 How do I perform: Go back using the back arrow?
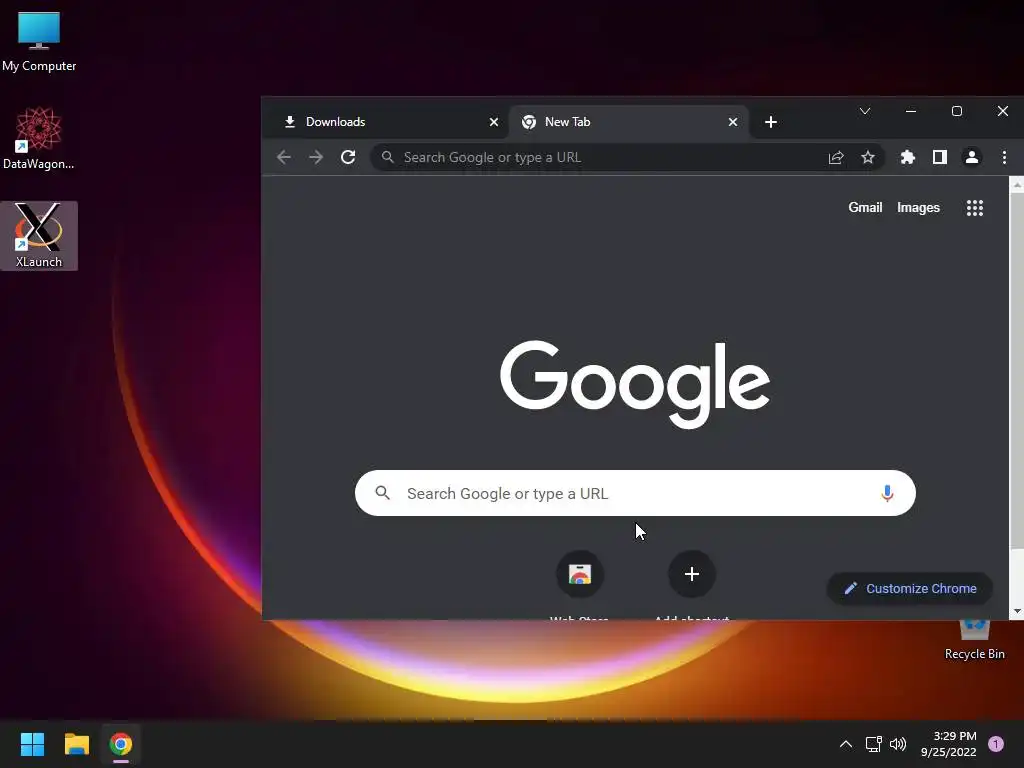pyautogui.click(x=283, y=157)
